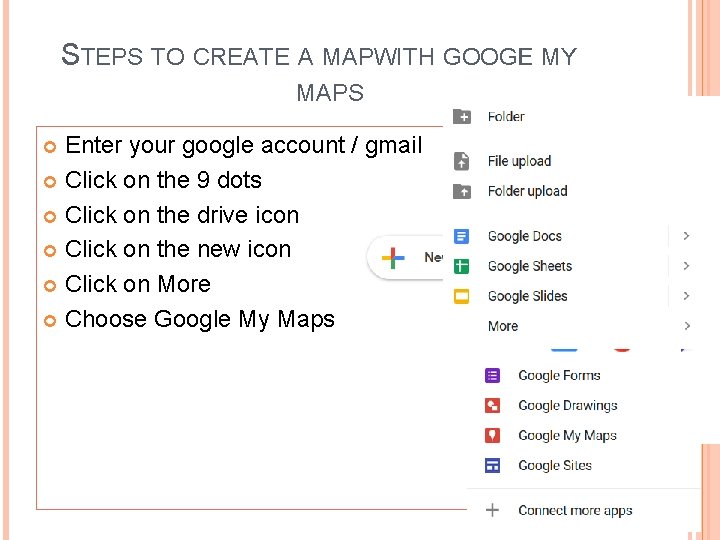Click the Google Sites icon
The height and width of the screenshot is (540, 720).
coord(492,466)
